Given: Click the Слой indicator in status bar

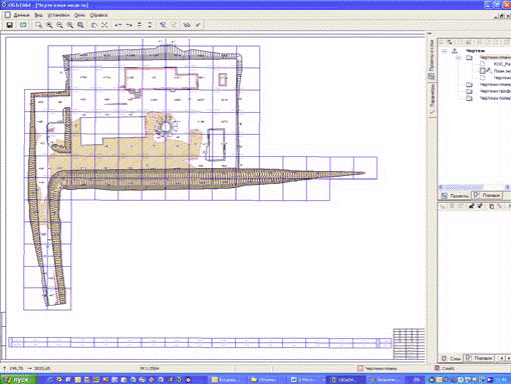Looking at the screenshot, I should click(x=445, y=368).
